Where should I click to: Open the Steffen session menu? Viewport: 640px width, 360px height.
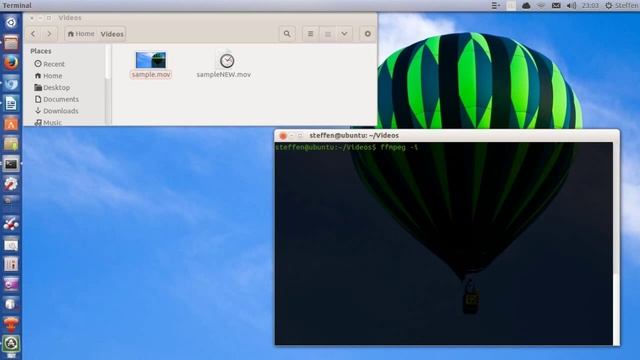pyautogui.click(x=622, y=5)
